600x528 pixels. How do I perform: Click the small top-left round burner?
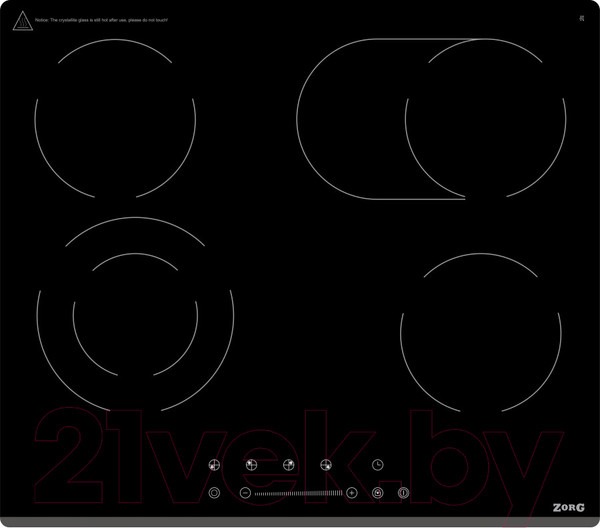pos(115,120)
